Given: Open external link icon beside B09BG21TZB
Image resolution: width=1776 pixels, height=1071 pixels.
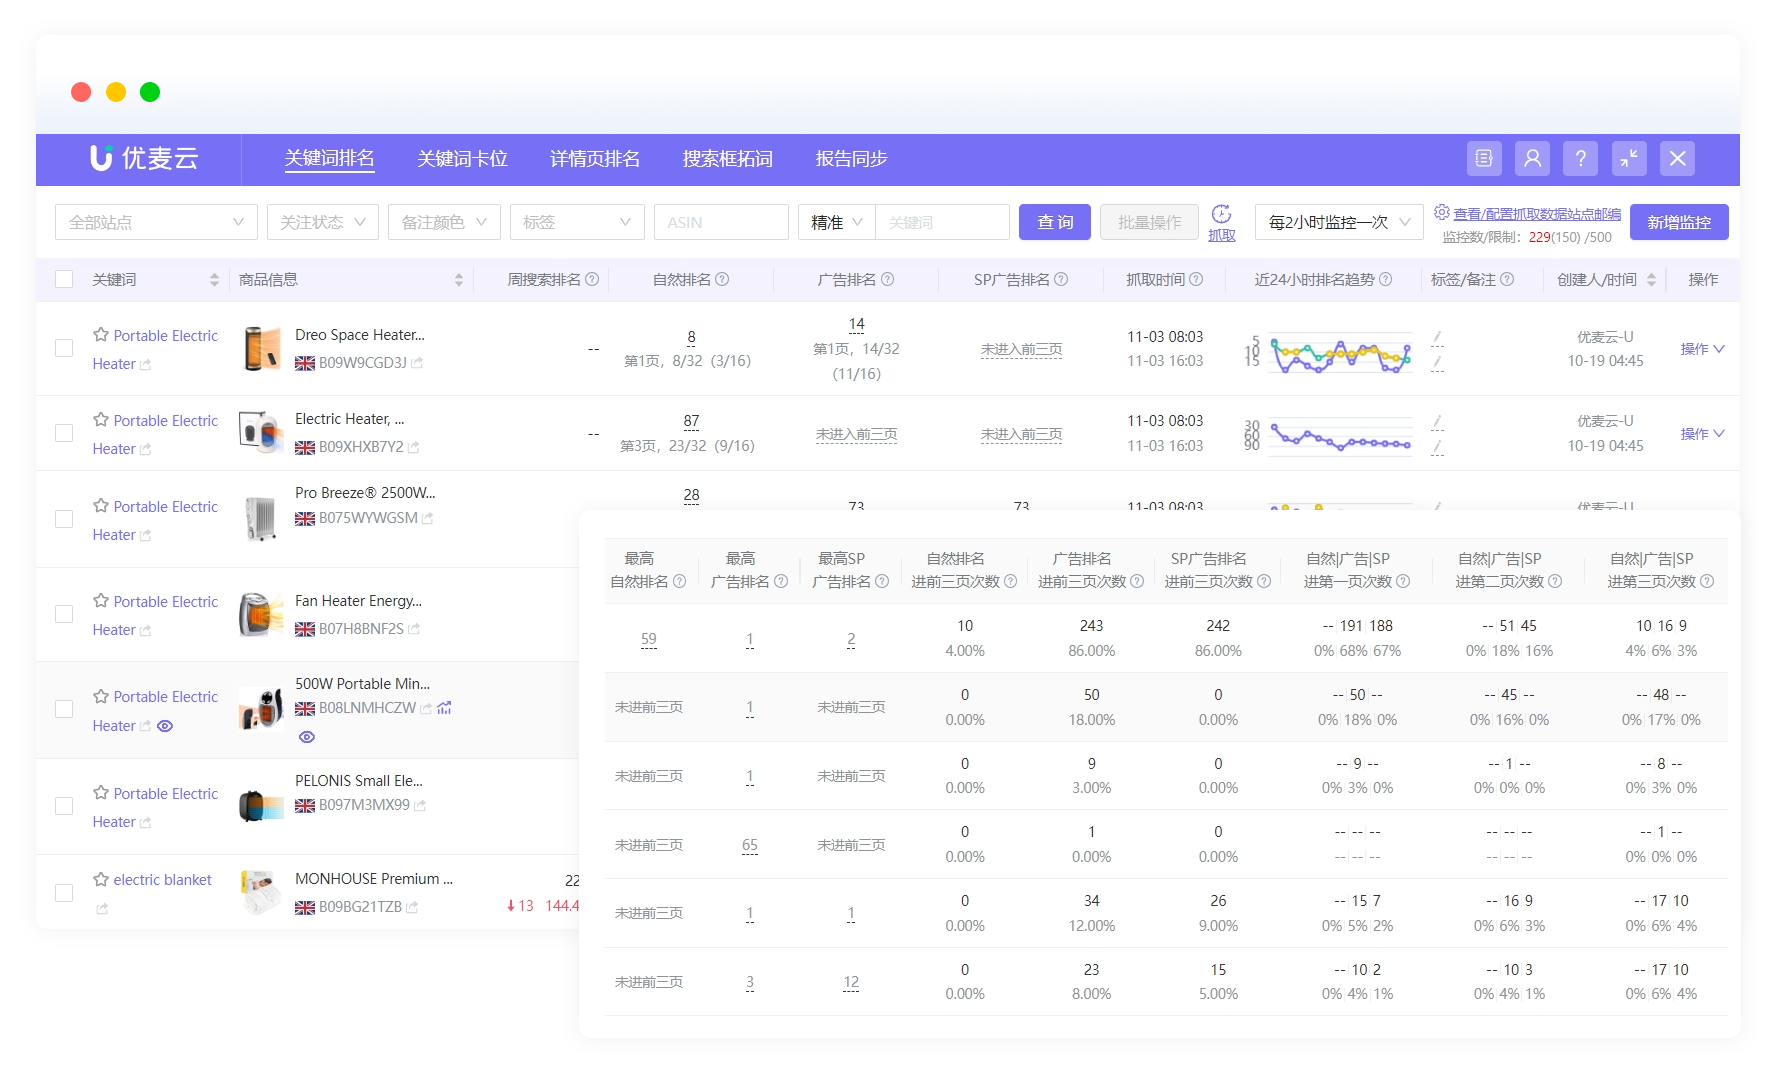Looking at the screenshot, I should coord(412,907).
